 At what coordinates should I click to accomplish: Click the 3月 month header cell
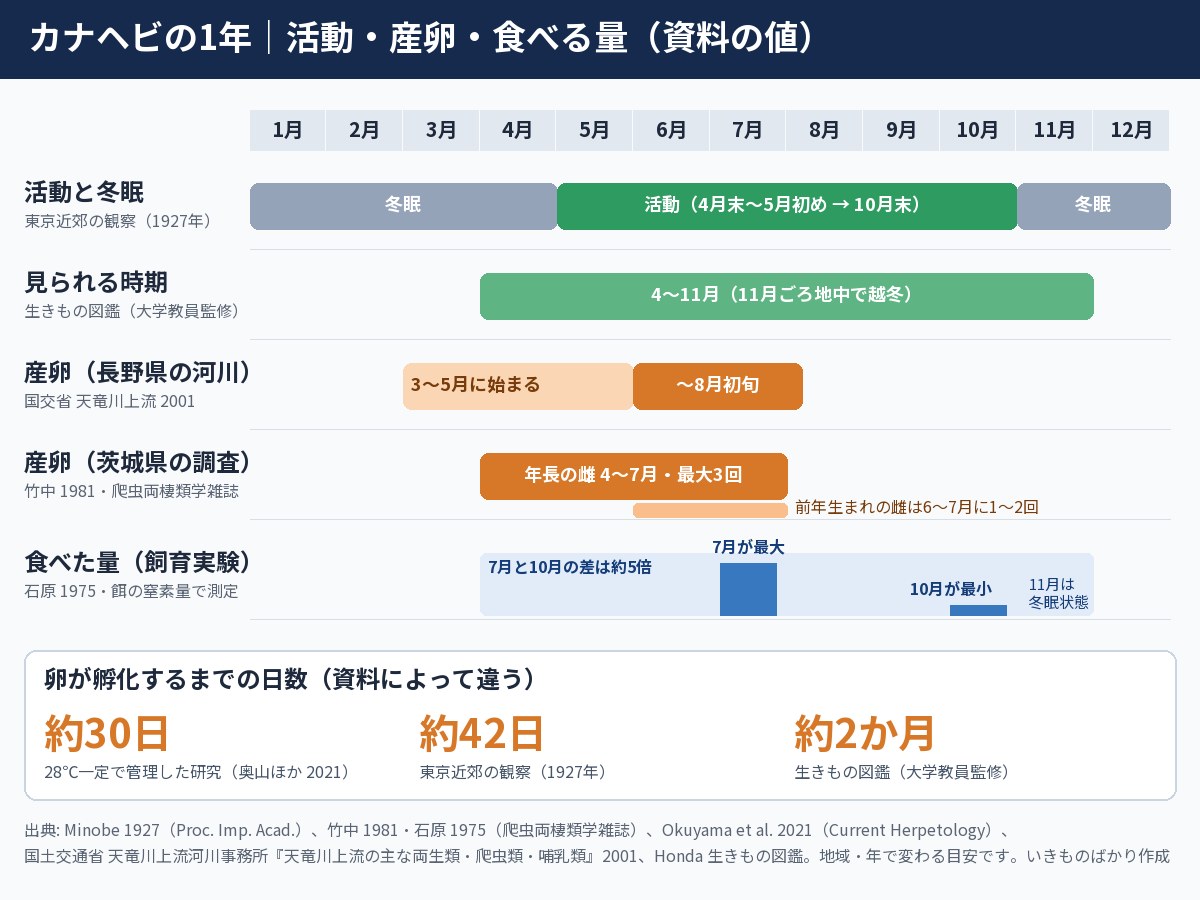(x=441, y=130)
